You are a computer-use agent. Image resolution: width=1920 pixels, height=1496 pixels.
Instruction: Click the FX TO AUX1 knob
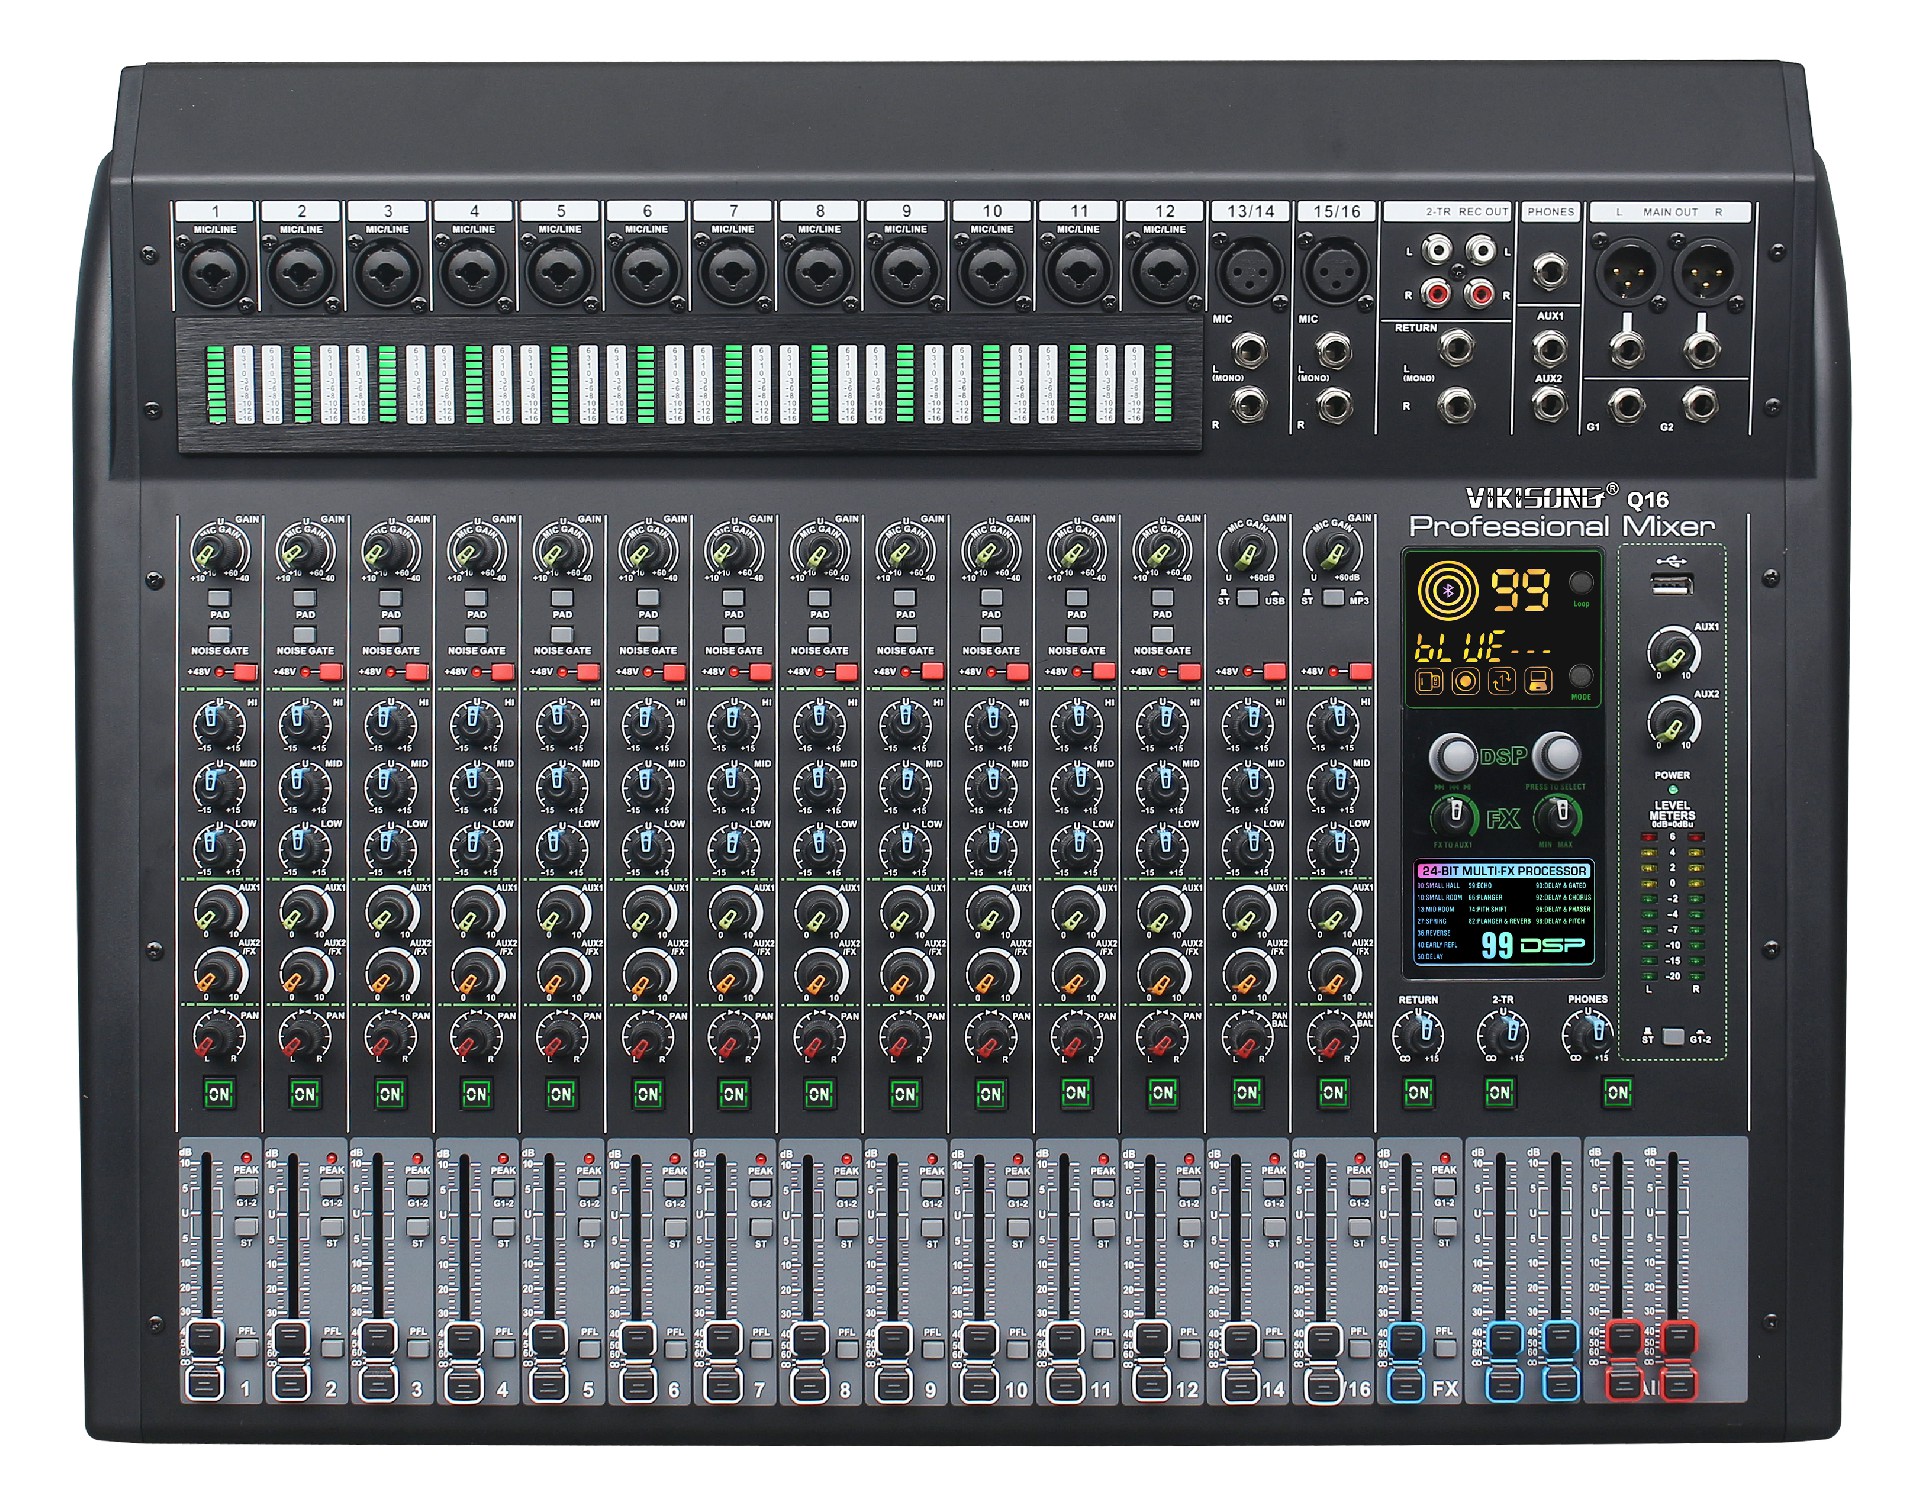click(1455, 817)
